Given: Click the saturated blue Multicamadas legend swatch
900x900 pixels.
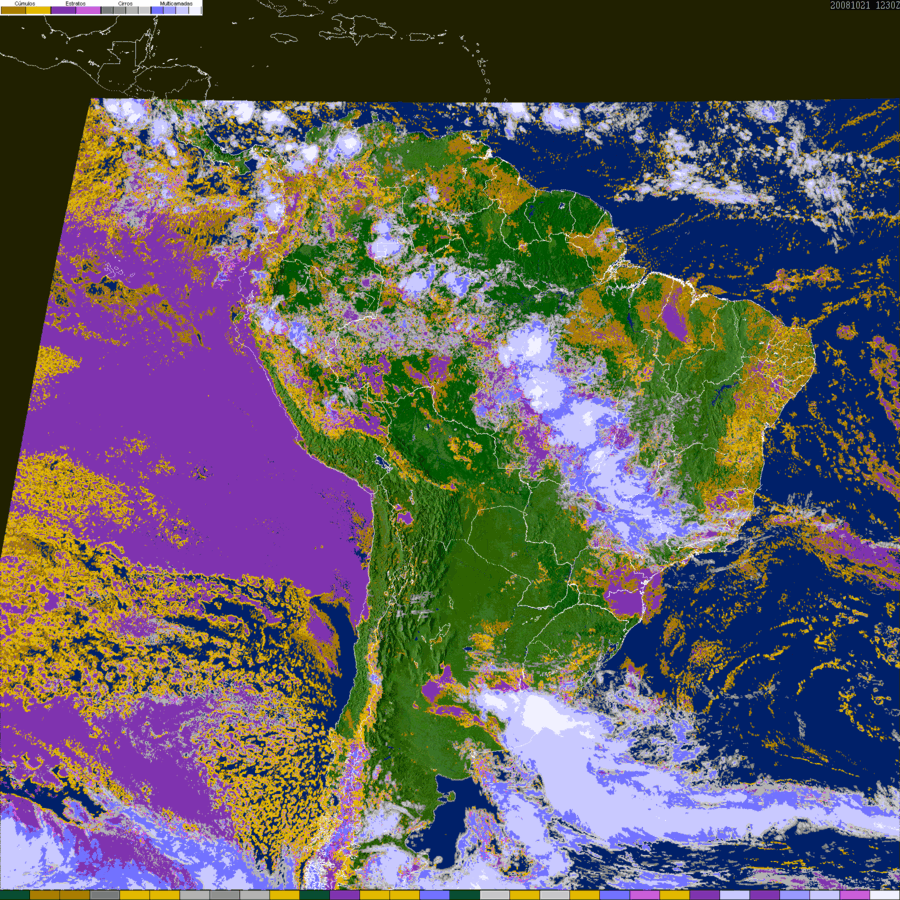Looking at the screenshot, I should pyautogui.click(x=157, y=10).
